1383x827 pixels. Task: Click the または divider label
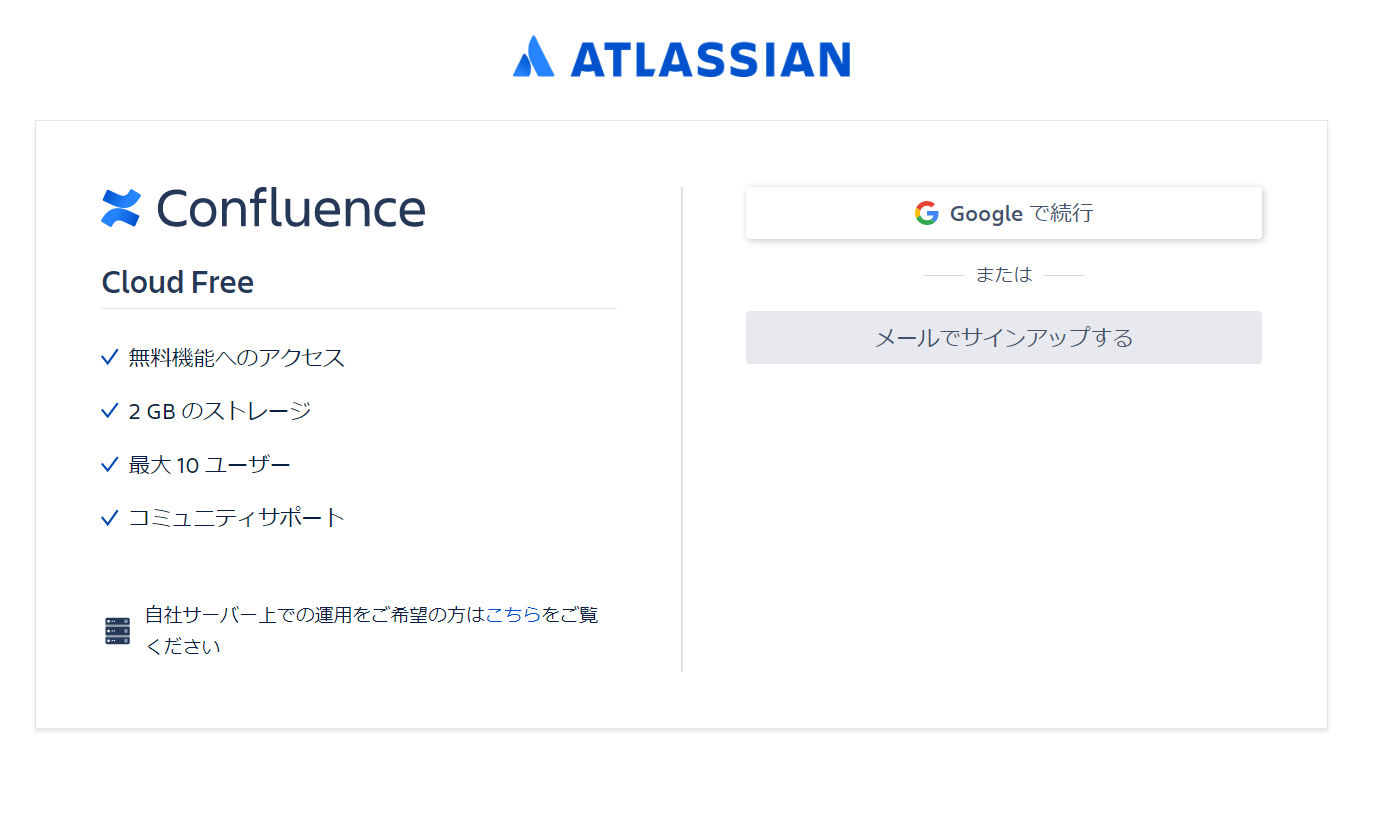(1004, 275)
